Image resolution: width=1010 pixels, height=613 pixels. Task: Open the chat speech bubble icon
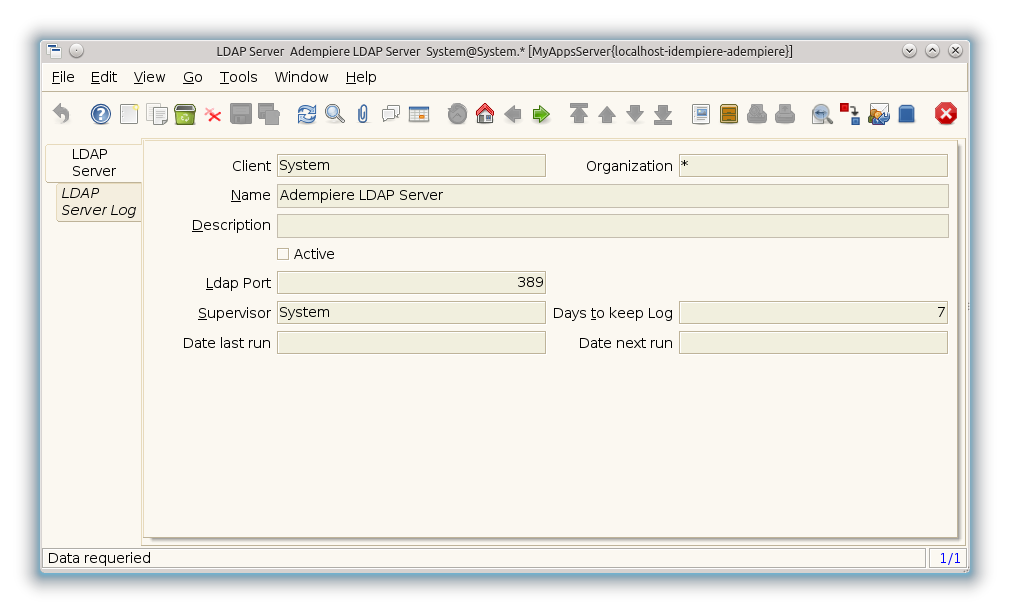click(x=391, y=114)
